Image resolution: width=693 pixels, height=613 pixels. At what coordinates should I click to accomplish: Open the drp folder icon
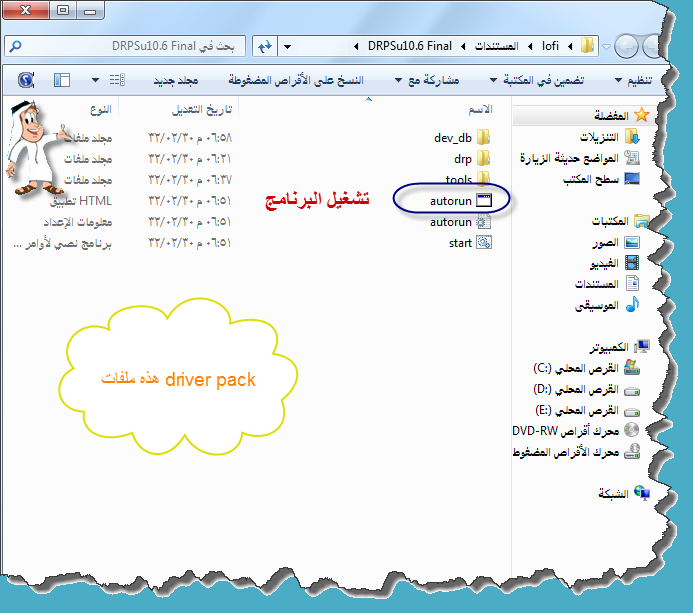[x=484, y=158]
